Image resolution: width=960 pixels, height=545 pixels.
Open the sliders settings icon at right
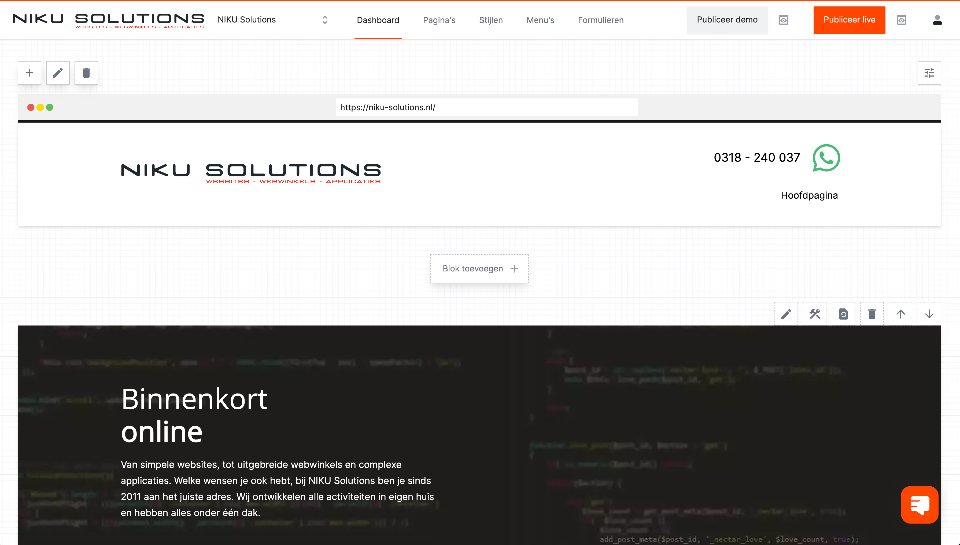coord(929,73)
